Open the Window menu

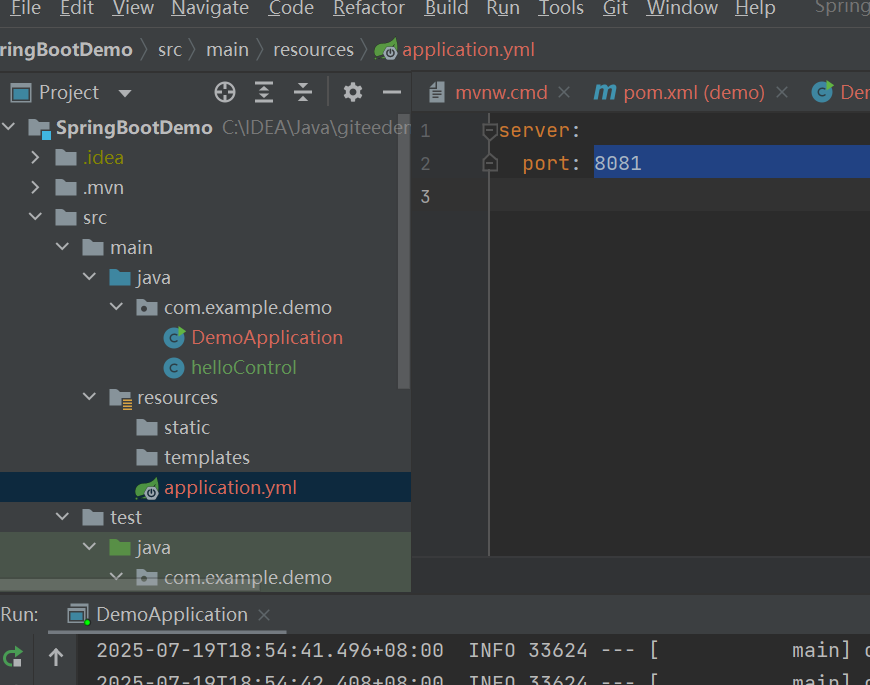click(x=682, y=8)
